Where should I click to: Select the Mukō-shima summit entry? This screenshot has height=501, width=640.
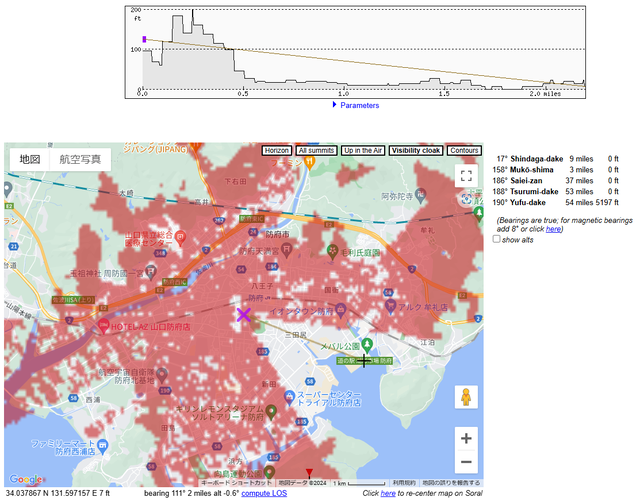click(x=557, y=169)
